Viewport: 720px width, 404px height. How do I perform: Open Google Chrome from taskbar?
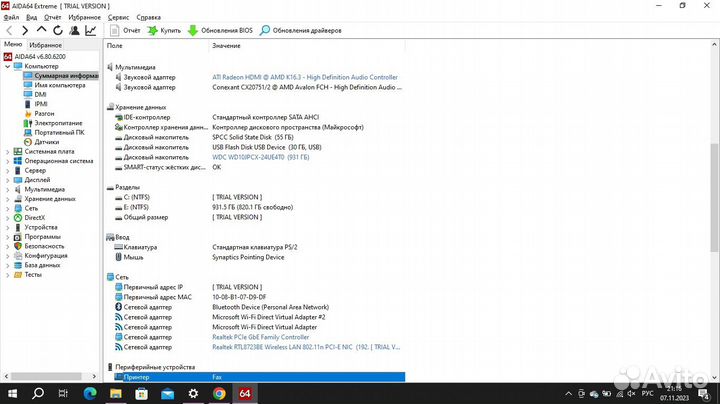(x=219, y=393)
